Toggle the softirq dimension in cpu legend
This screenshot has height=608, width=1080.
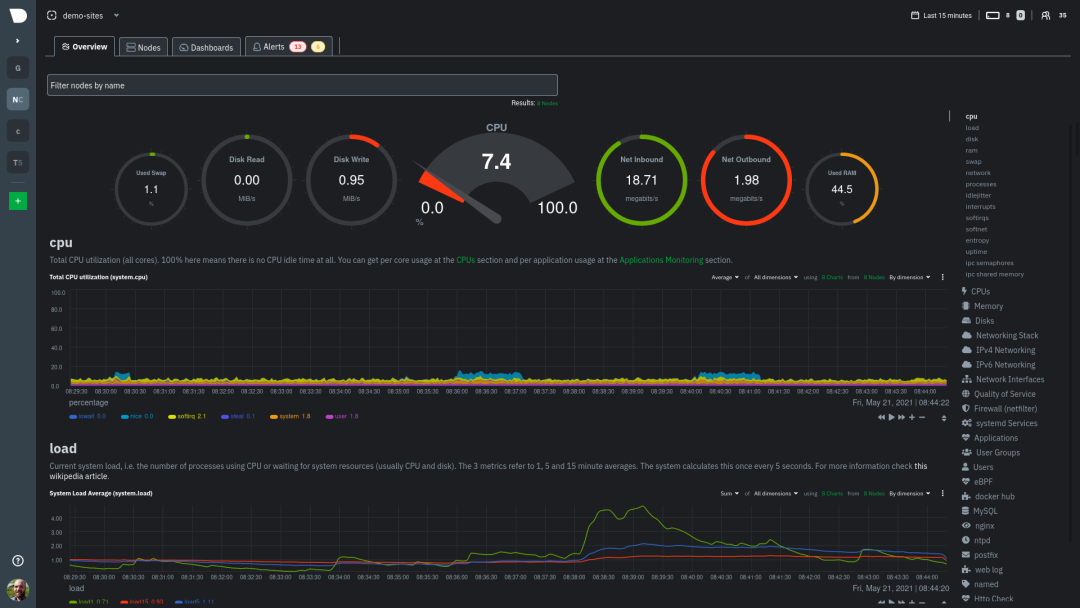187,417
